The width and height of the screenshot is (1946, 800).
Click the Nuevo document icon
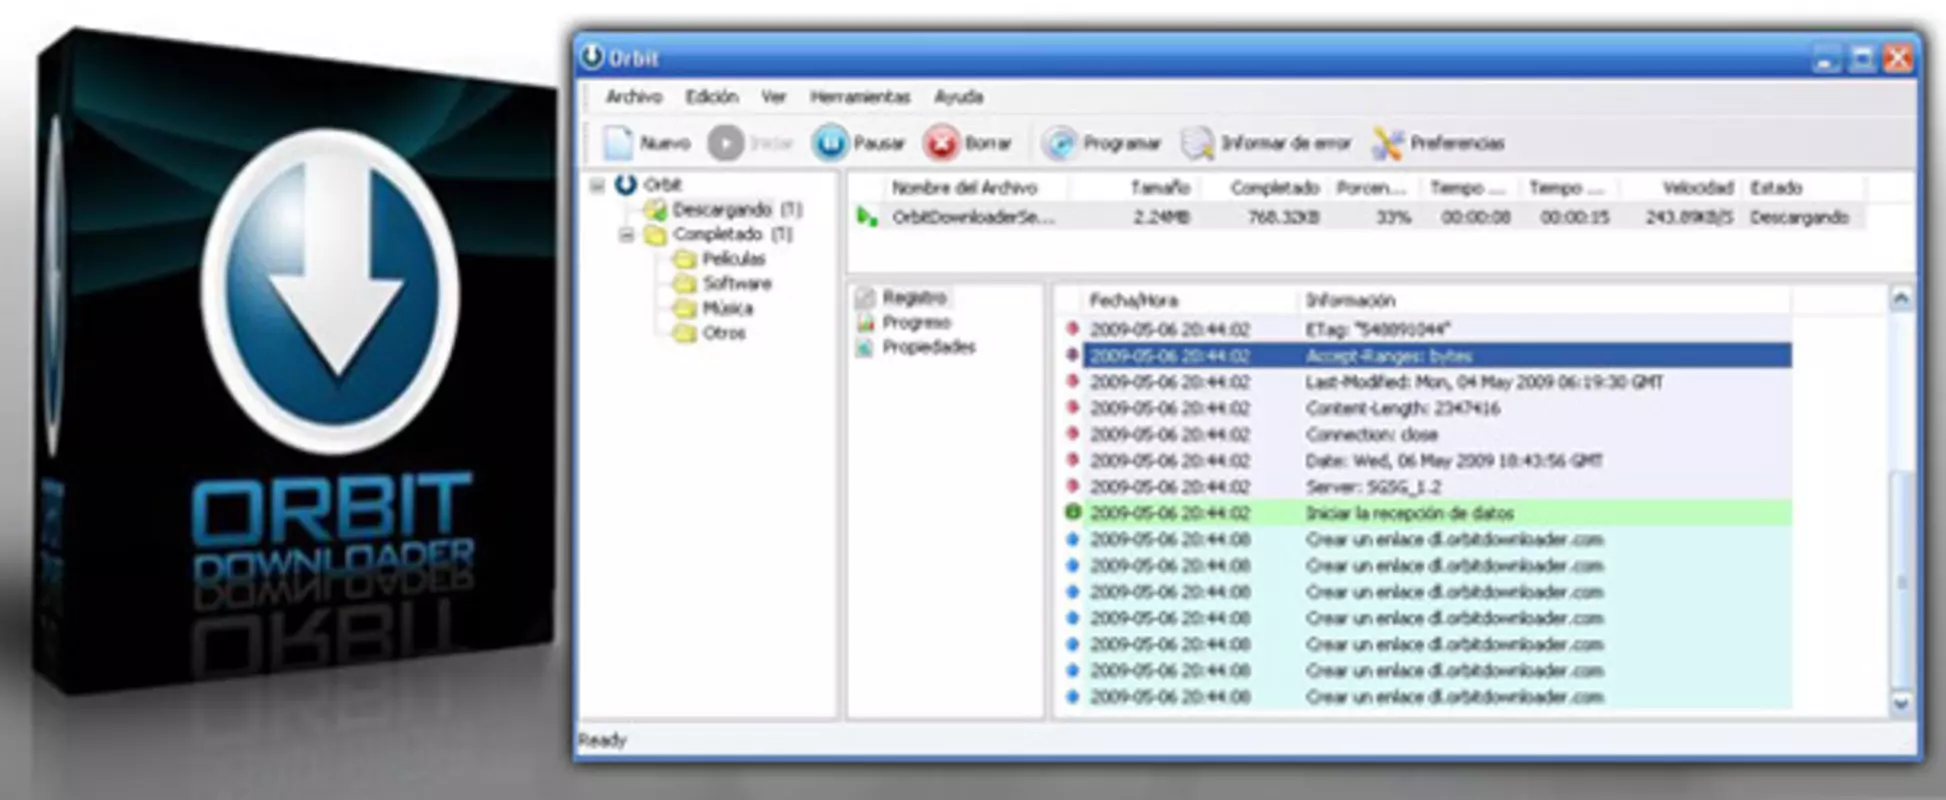click(x=618, y=143)
